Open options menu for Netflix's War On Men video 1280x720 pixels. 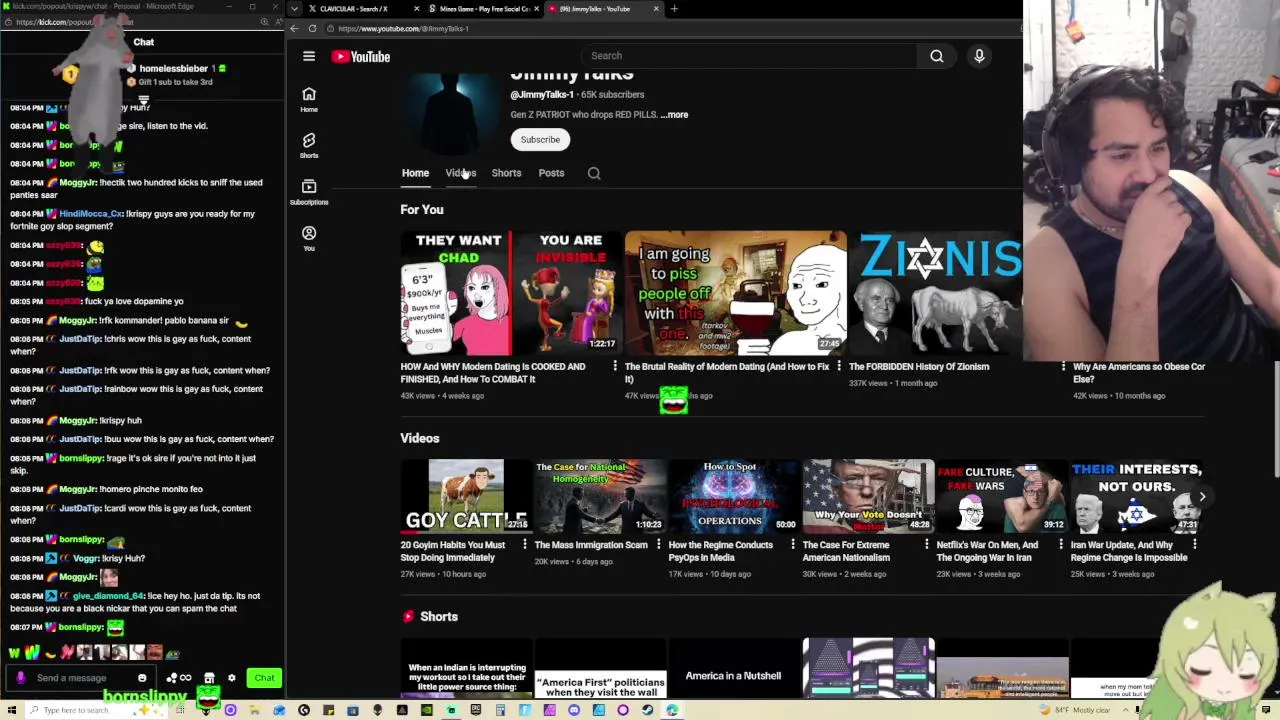[x=1061, y=545]
